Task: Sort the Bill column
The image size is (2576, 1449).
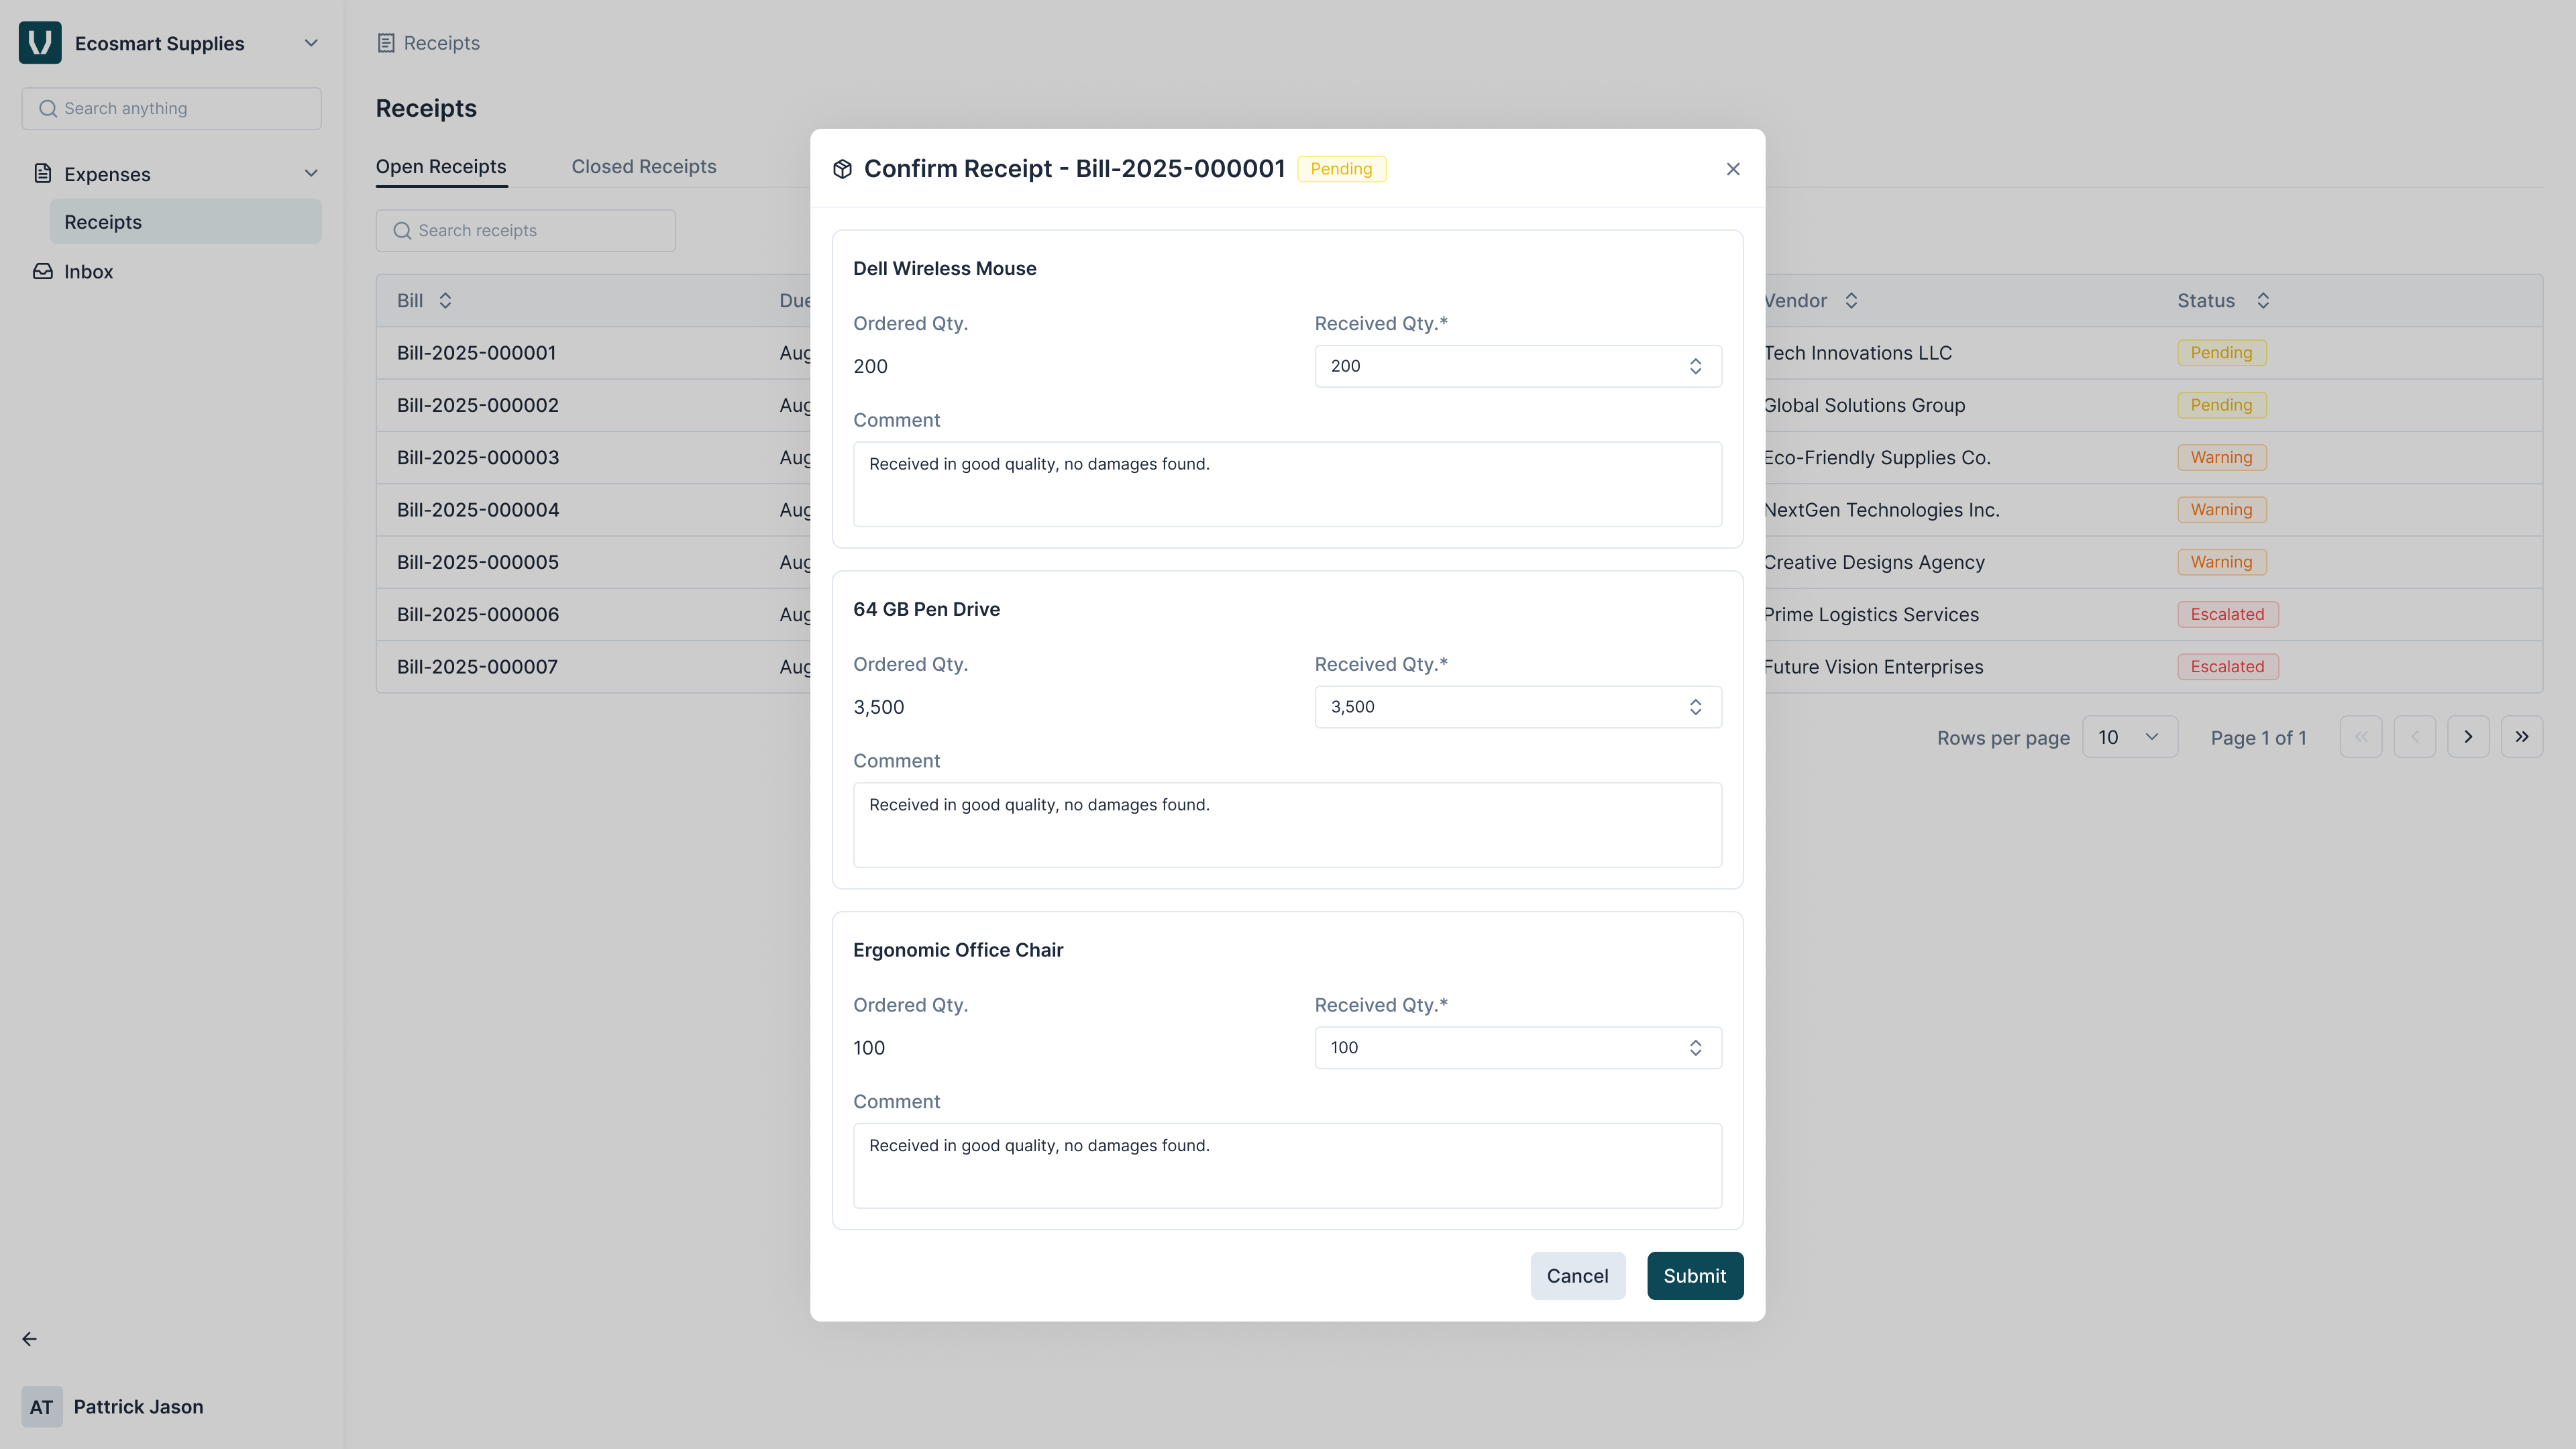Action: 445,301
